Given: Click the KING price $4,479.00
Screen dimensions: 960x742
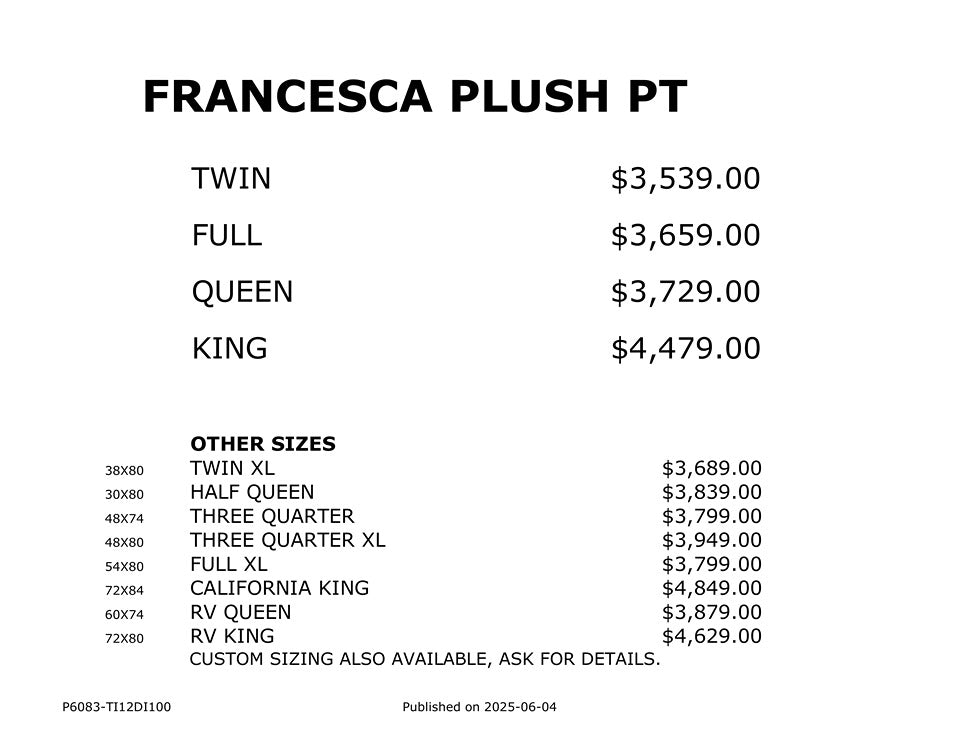Looking at the screenshot, I should click(685, 349).
